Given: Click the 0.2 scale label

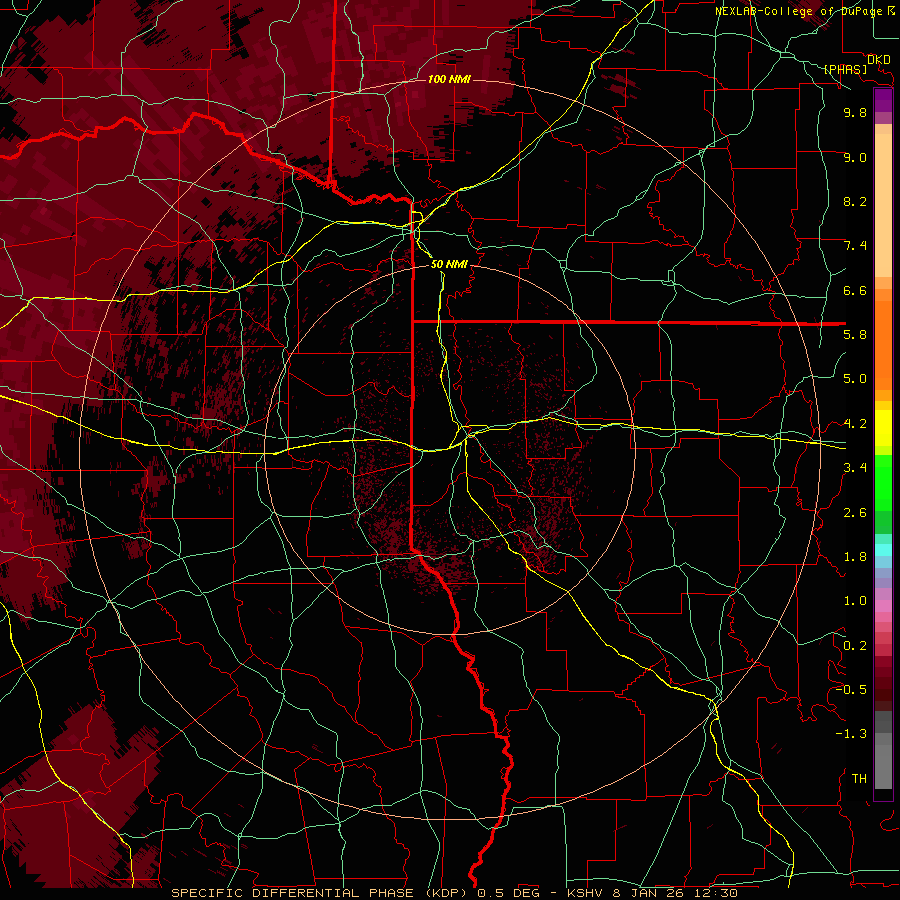Looking at the screenshot, I should pos(855,646).
